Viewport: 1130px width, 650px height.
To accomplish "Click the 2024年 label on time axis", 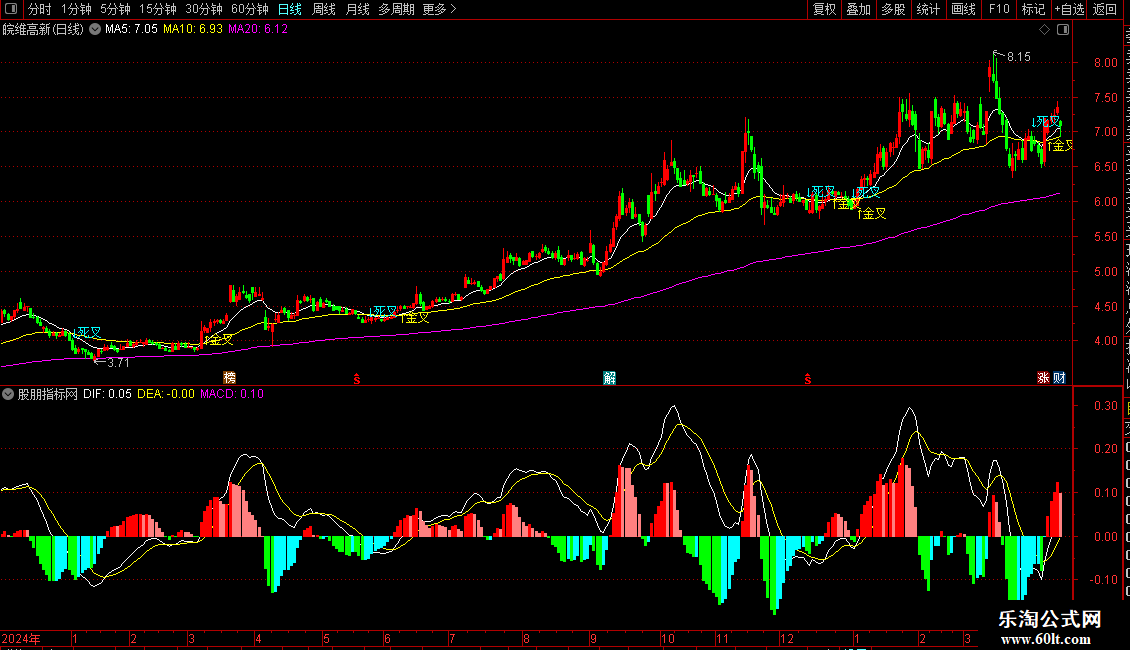I will [x=21, y=638].
